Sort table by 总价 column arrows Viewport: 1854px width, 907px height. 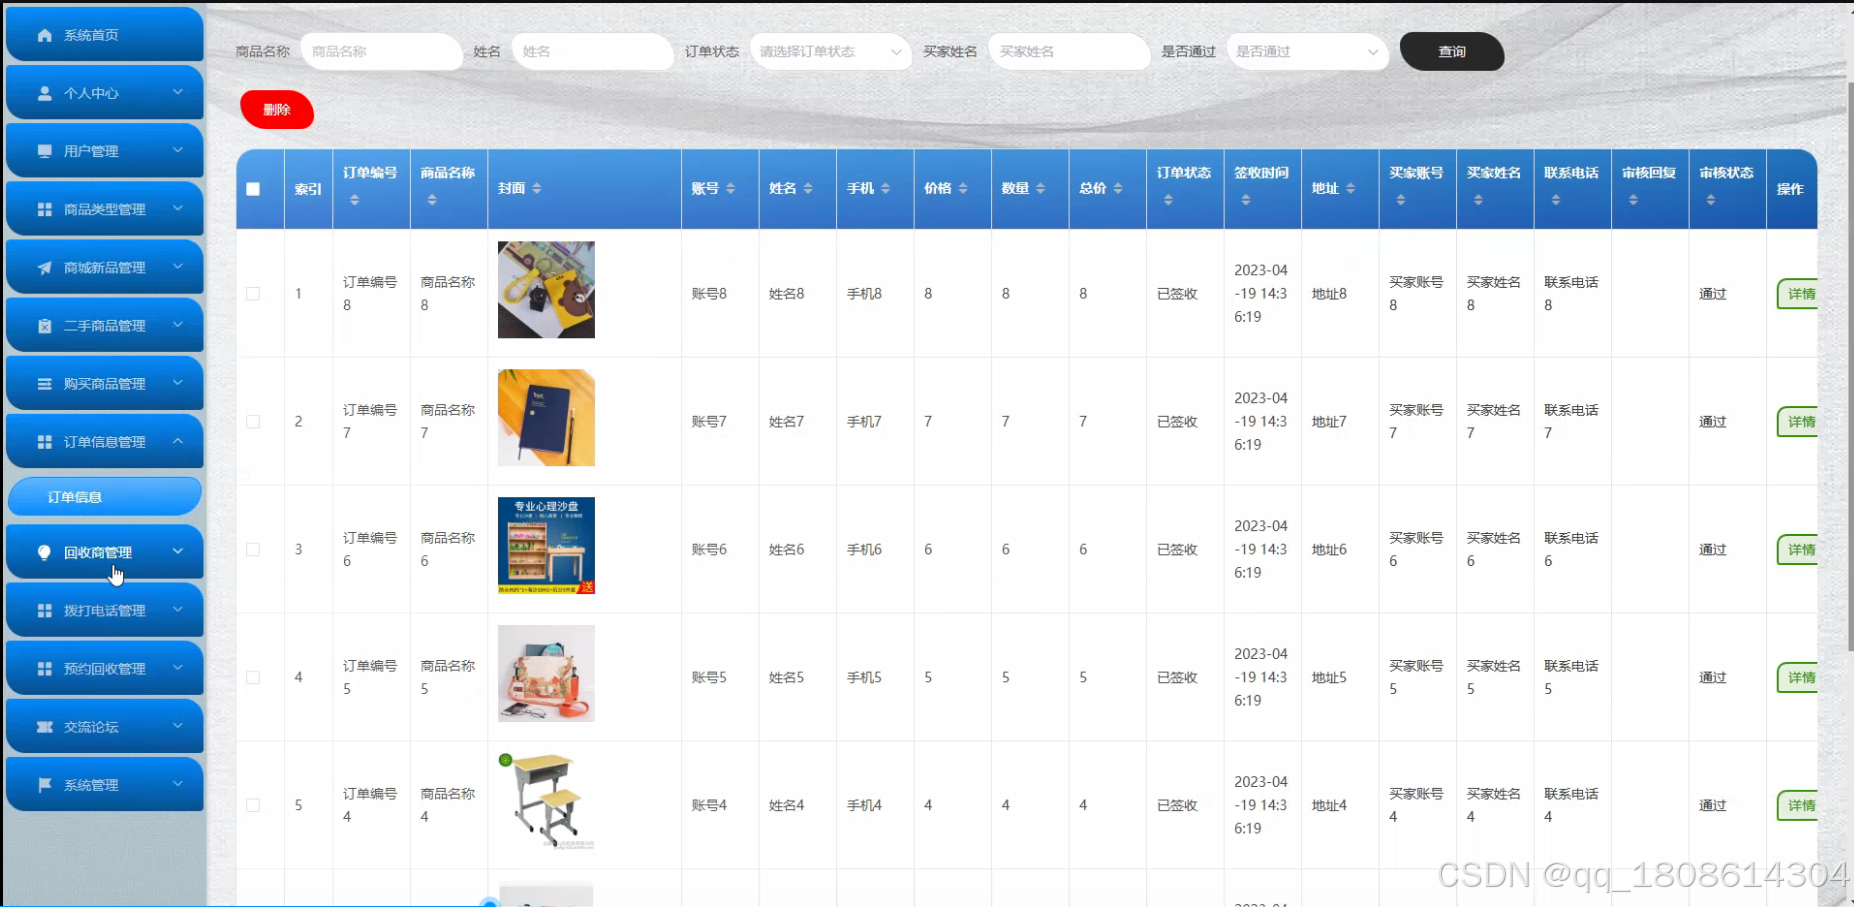1118,188
